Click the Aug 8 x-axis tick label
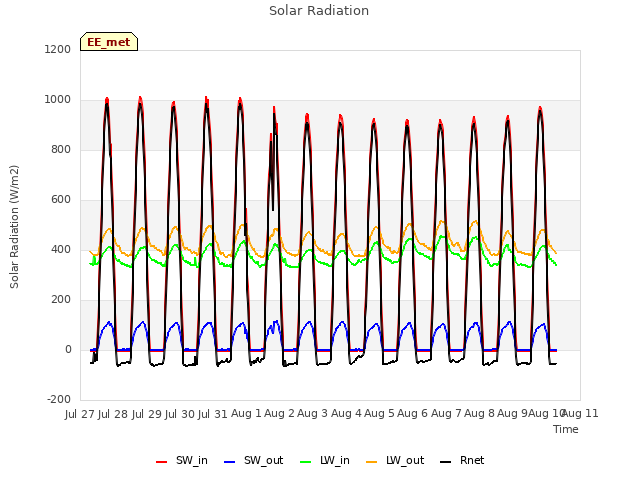 pyautogui.click(x=479, y=414)
